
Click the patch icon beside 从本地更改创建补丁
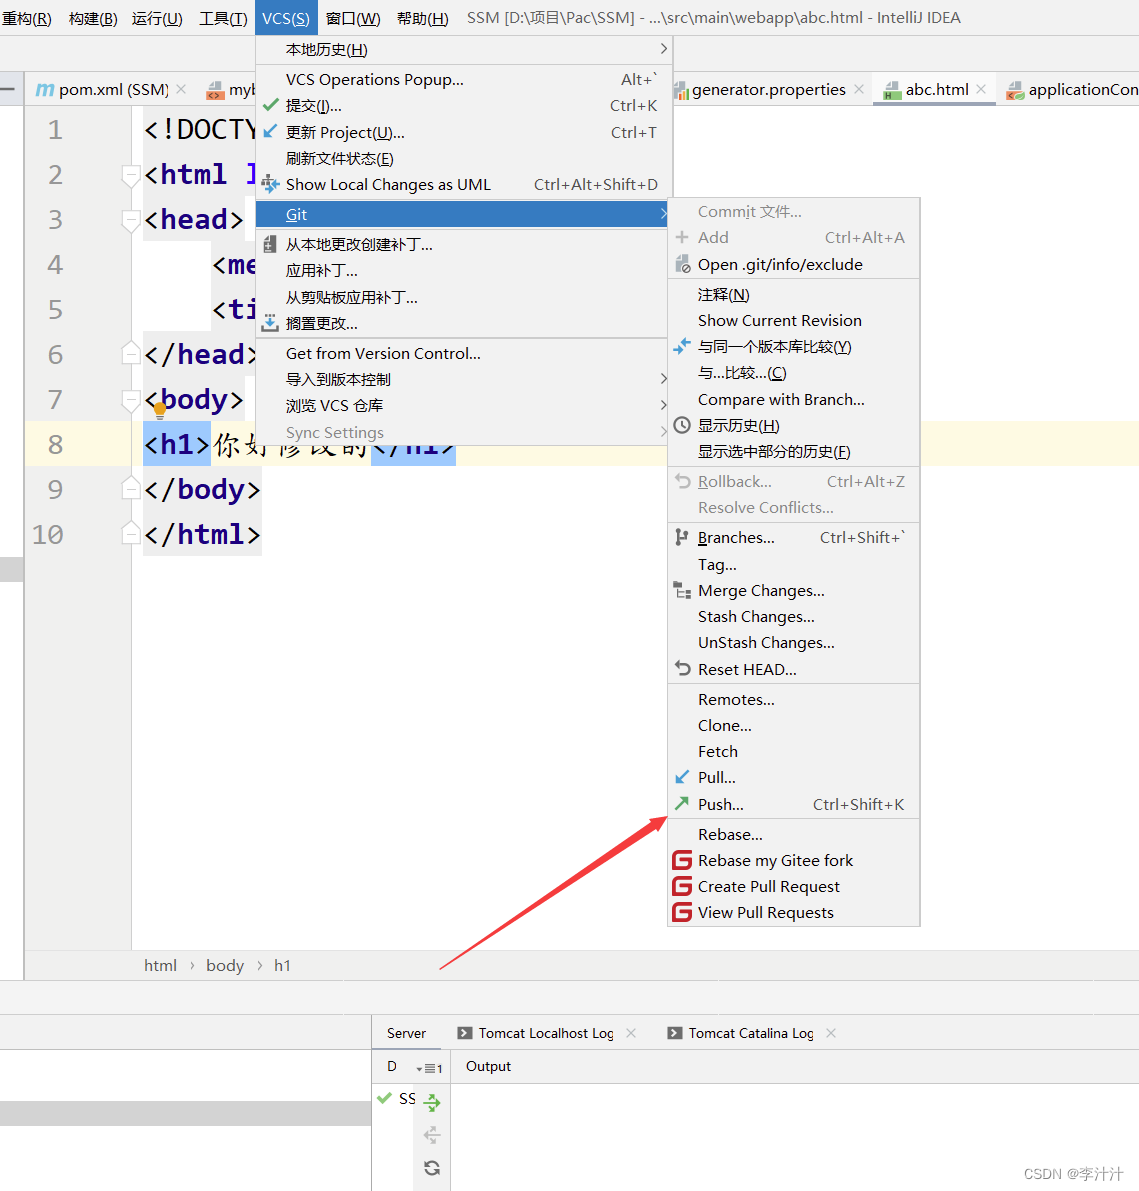coord(270,244)
